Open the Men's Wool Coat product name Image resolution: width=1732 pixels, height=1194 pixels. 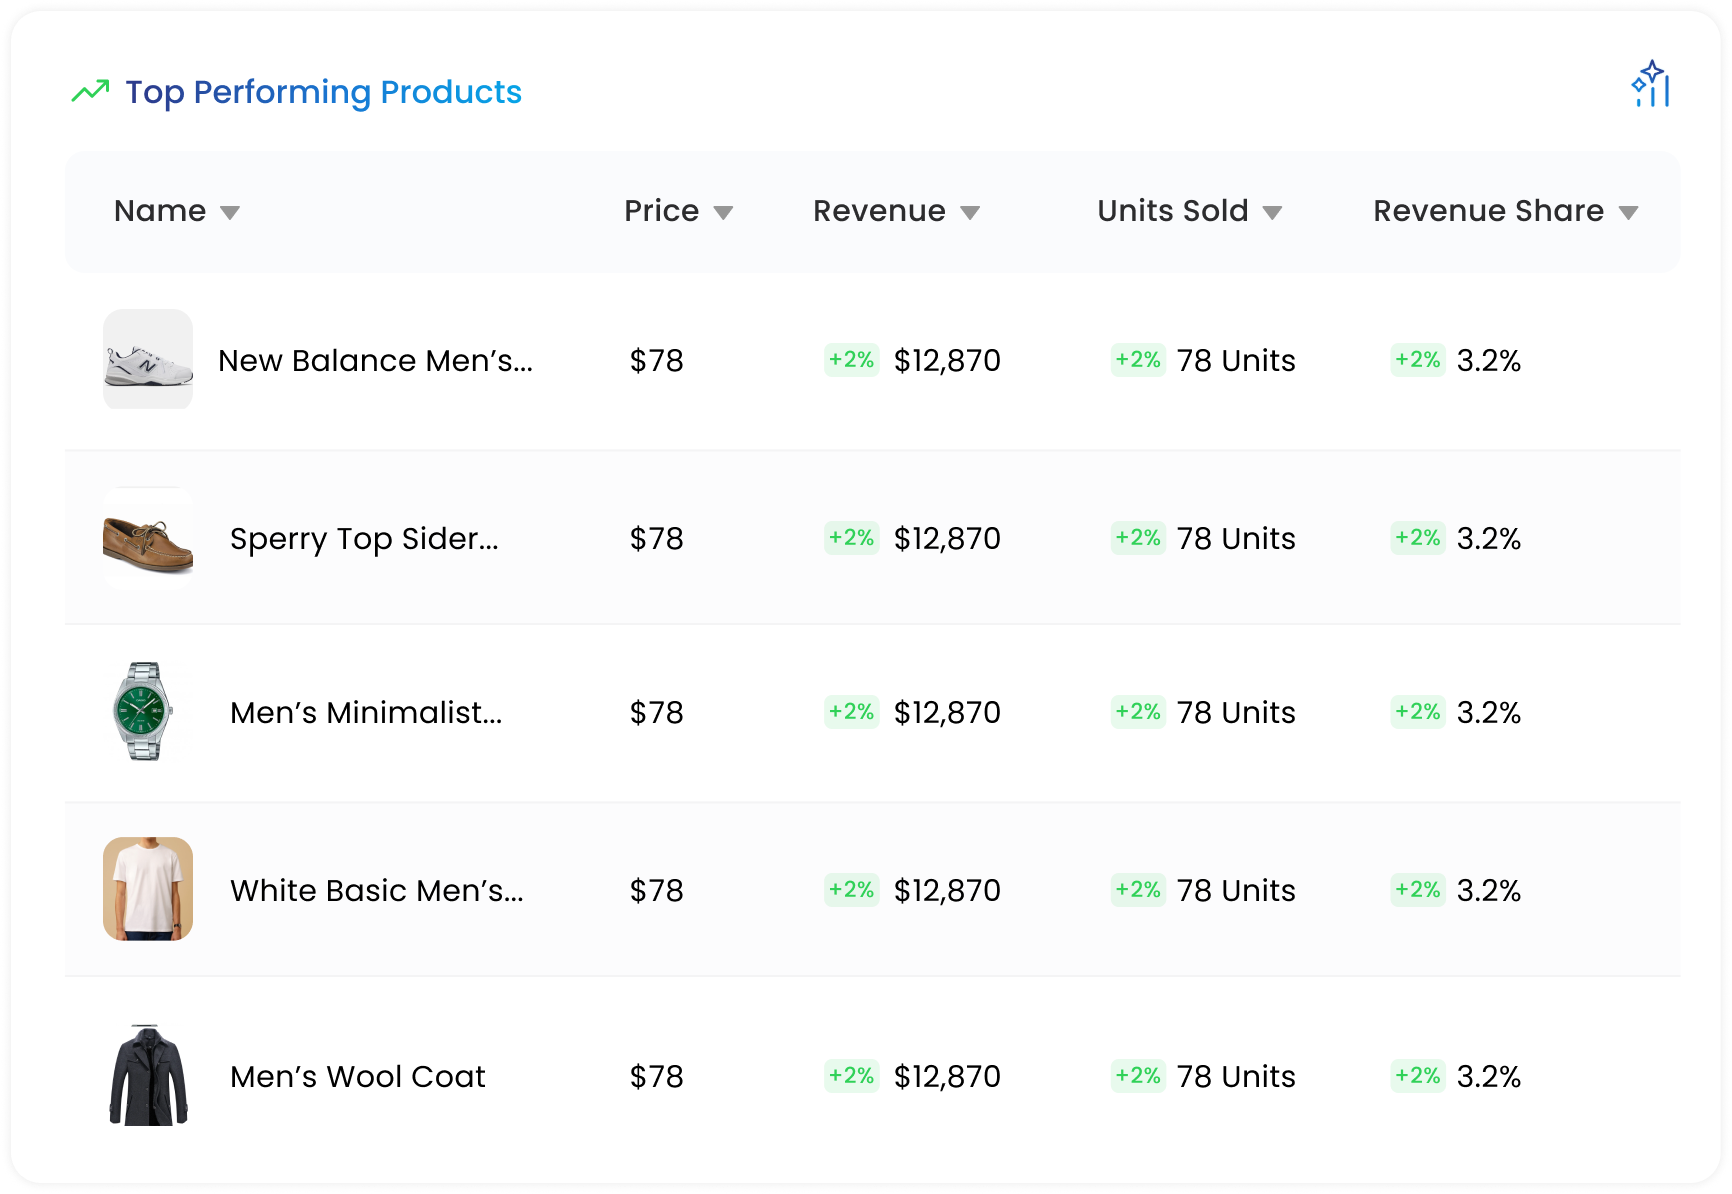pos(358,1076)
